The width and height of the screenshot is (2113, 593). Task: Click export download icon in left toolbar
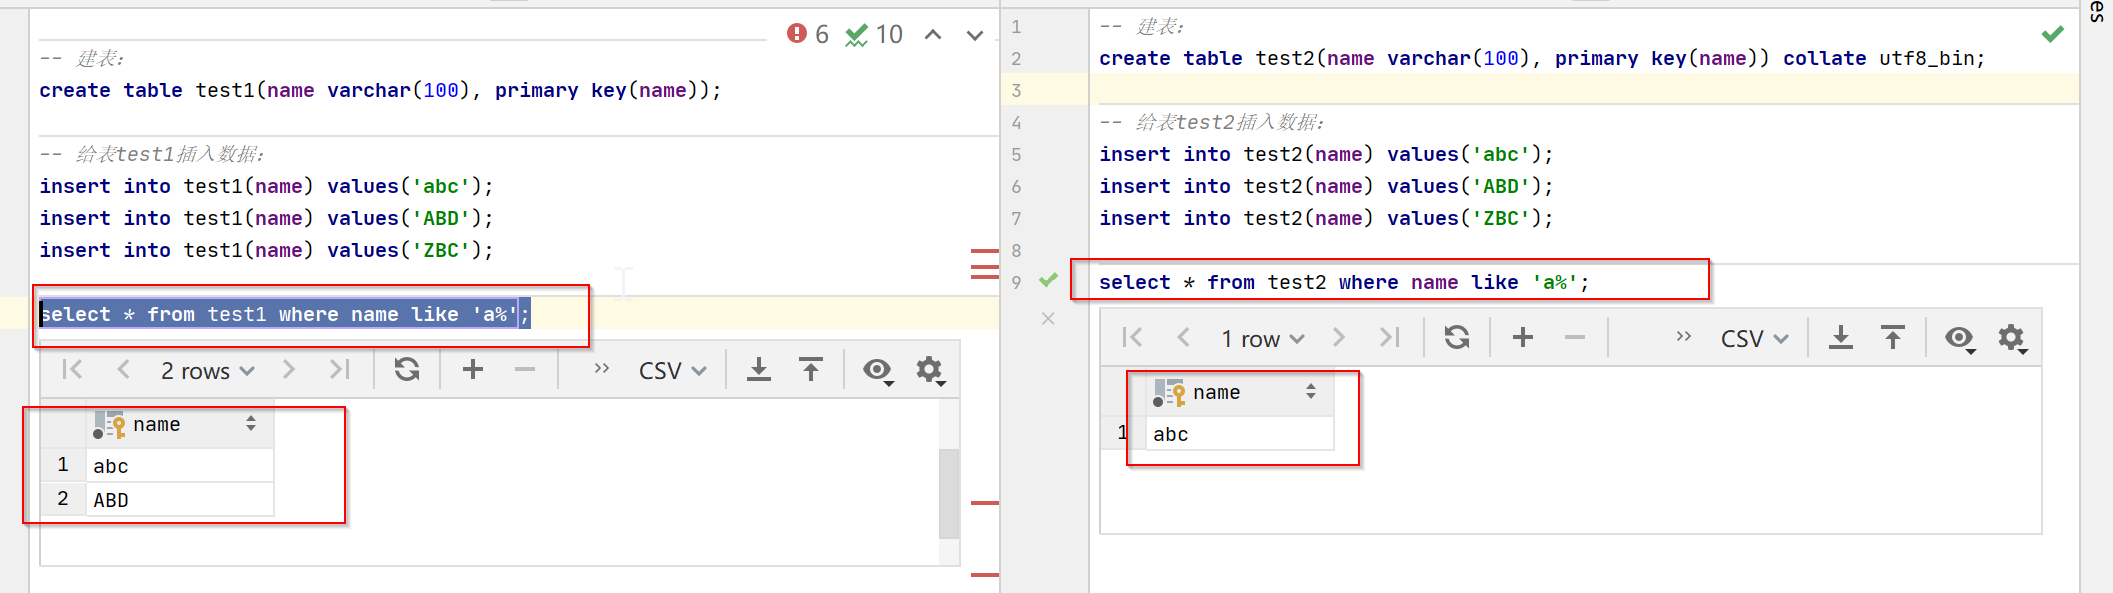pyautogui.click(x=759, y=370)
